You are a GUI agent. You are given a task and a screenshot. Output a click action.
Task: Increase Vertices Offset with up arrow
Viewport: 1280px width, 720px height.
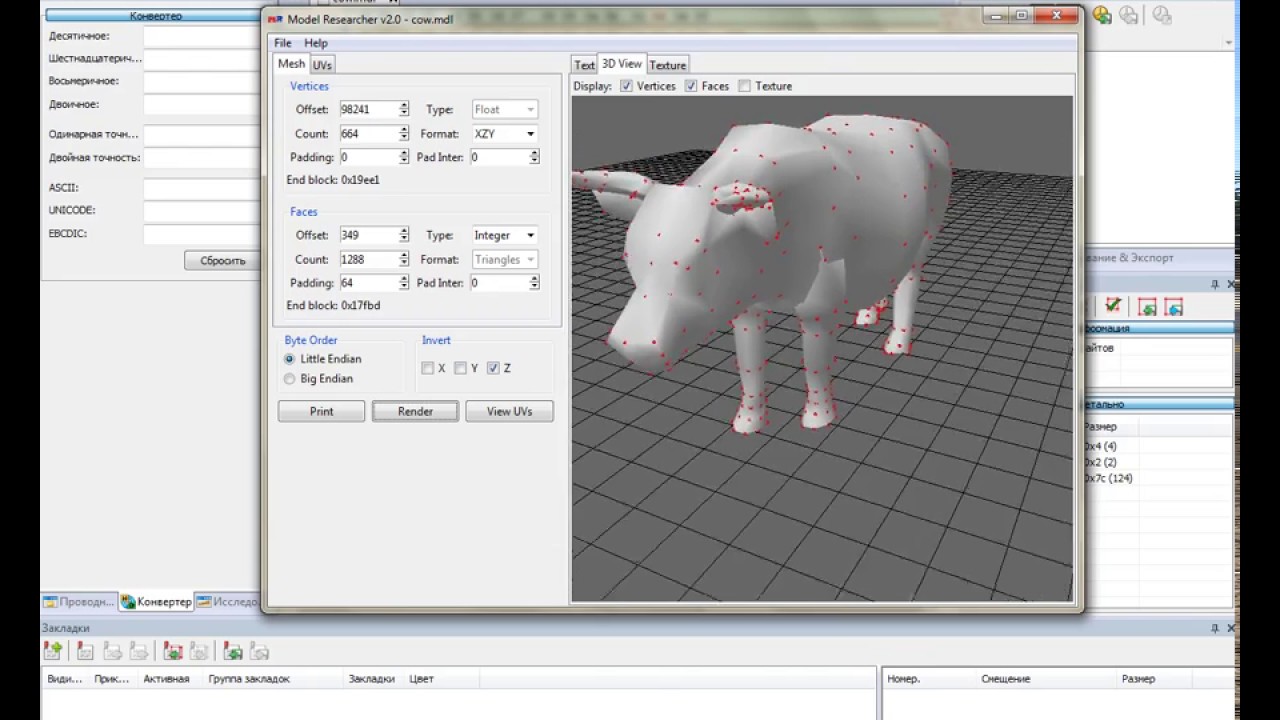(404, 106)
